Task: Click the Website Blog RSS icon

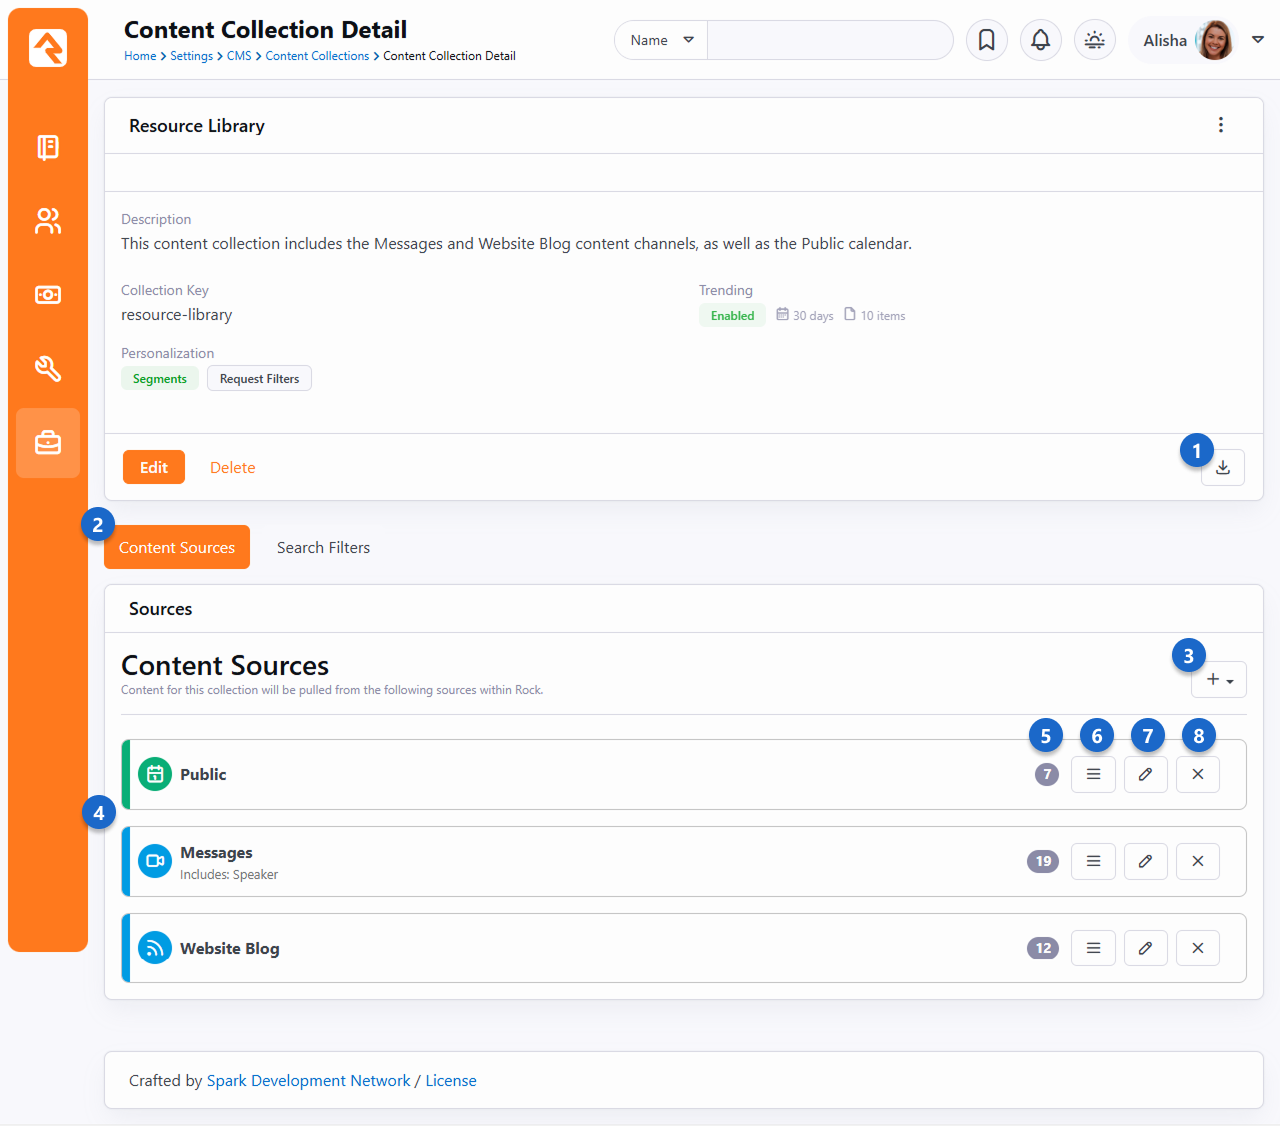Action: [155, 948]
